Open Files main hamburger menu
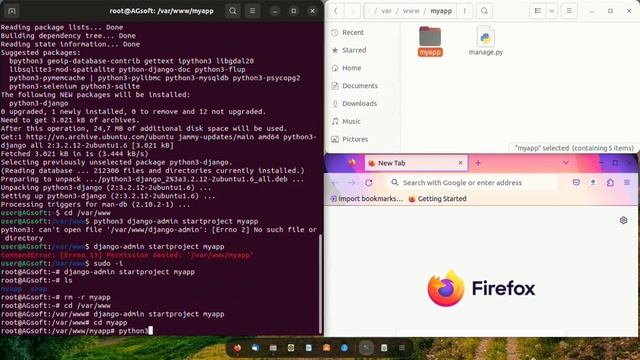The height and width of the screenshot is (360, 640). click(569, 11)
